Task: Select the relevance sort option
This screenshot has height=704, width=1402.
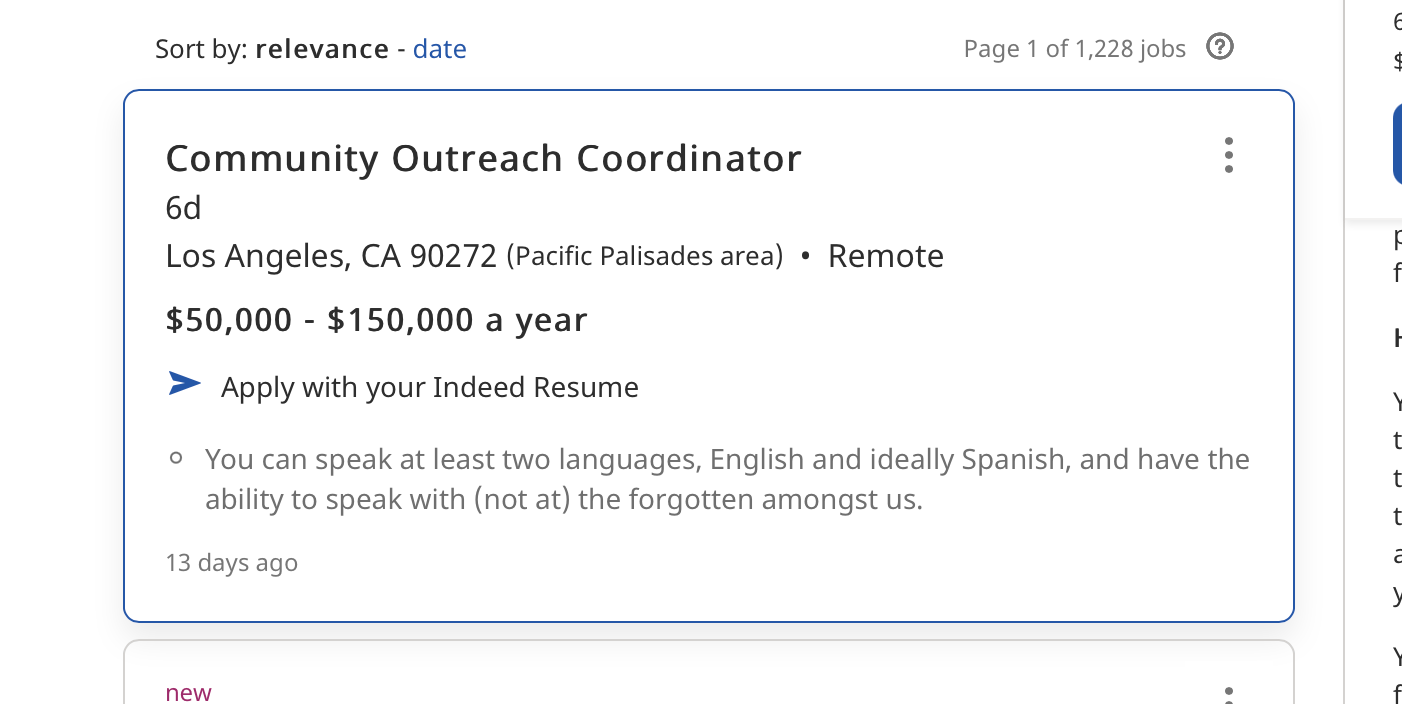Action: tap(322, 49)
